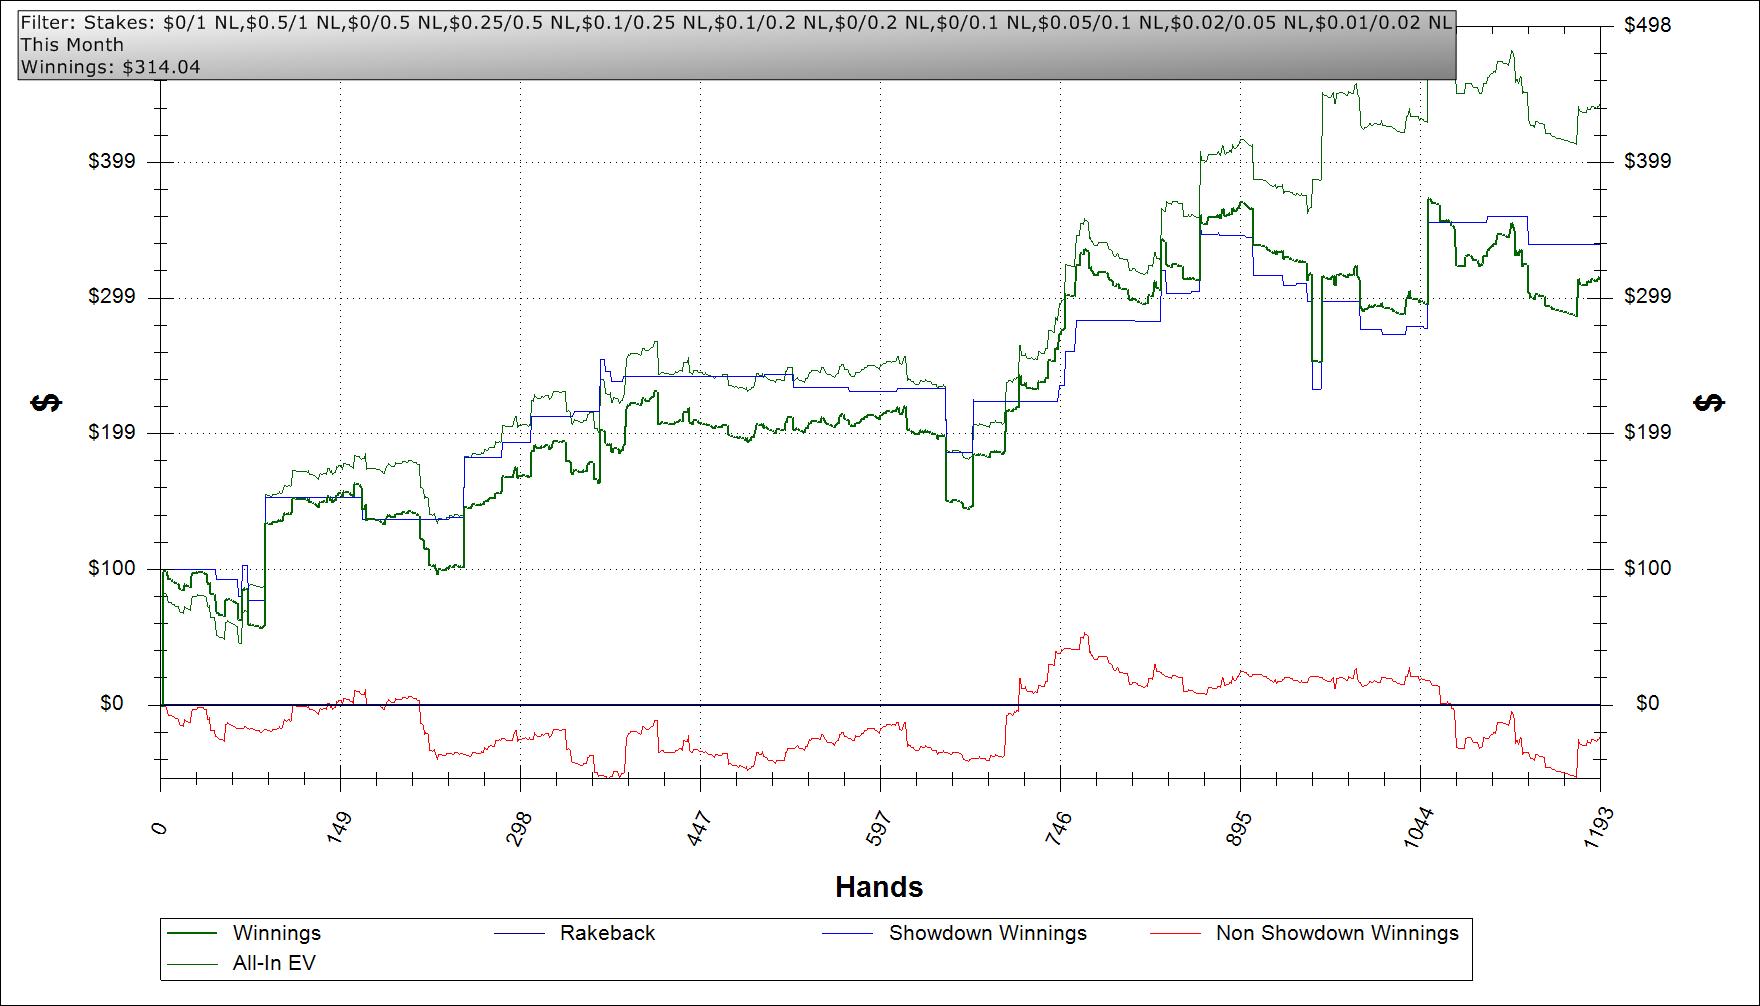The image size is (1760, 1006).
Task: Click the Rakeback legend label
Action: (607, 933)
